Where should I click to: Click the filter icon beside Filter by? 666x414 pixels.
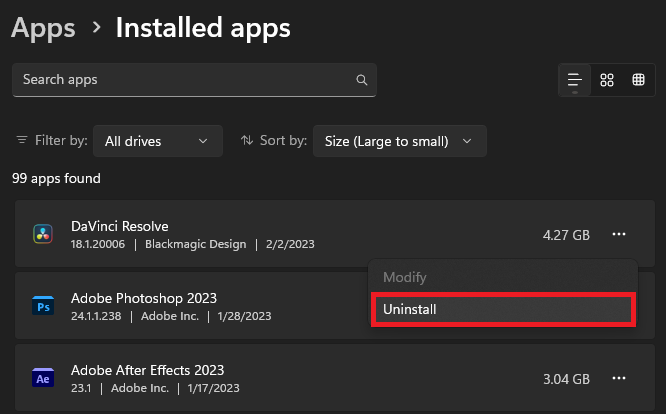pyautogui.click(x=23, y=141)
